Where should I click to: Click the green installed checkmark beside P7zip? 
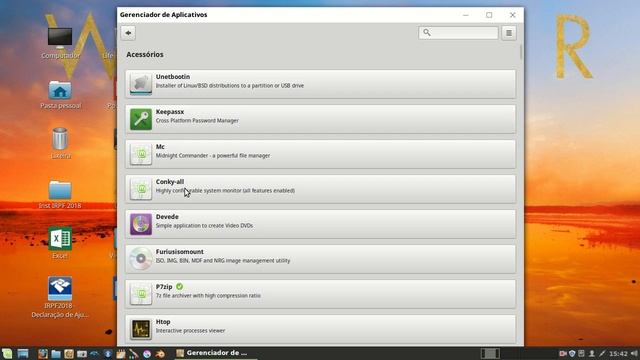pyautogui.click(x=180, y=287)
